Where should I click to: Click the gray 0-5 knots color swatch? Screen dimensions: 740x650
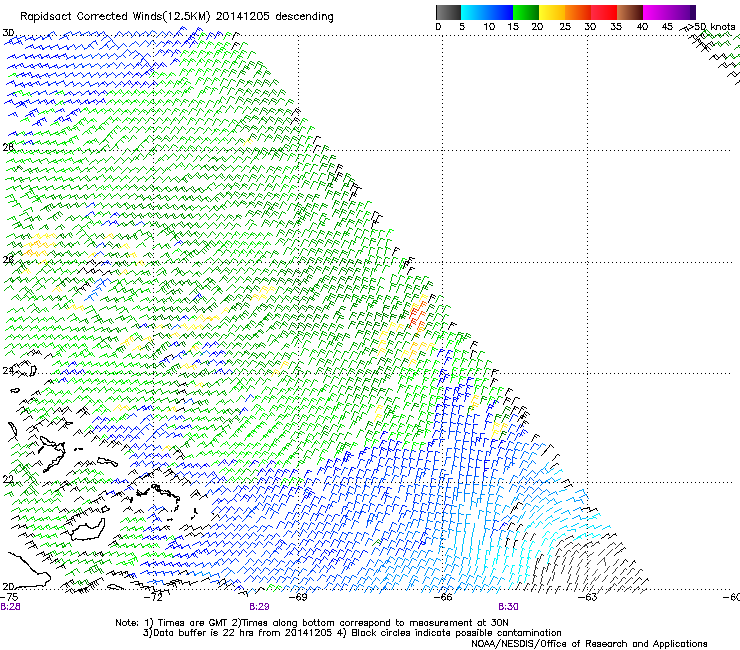coord(448,12)
